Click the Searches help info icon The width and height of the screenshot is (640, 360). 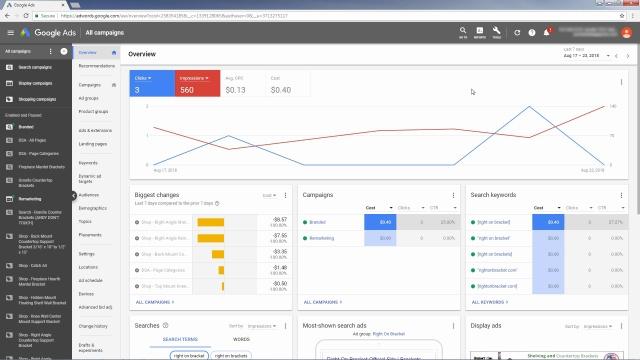pyautogui.click(x=165, y=325)
